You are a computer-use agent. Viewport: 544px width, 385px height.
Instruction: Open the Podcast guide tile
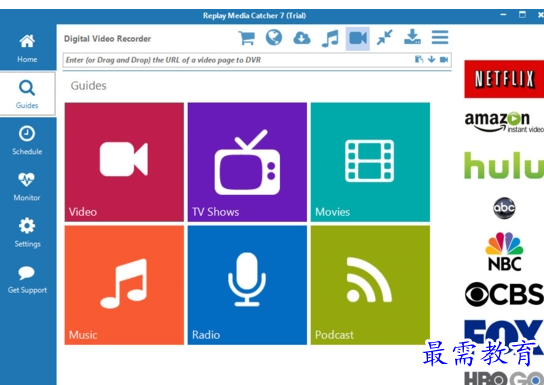[370, 285]
